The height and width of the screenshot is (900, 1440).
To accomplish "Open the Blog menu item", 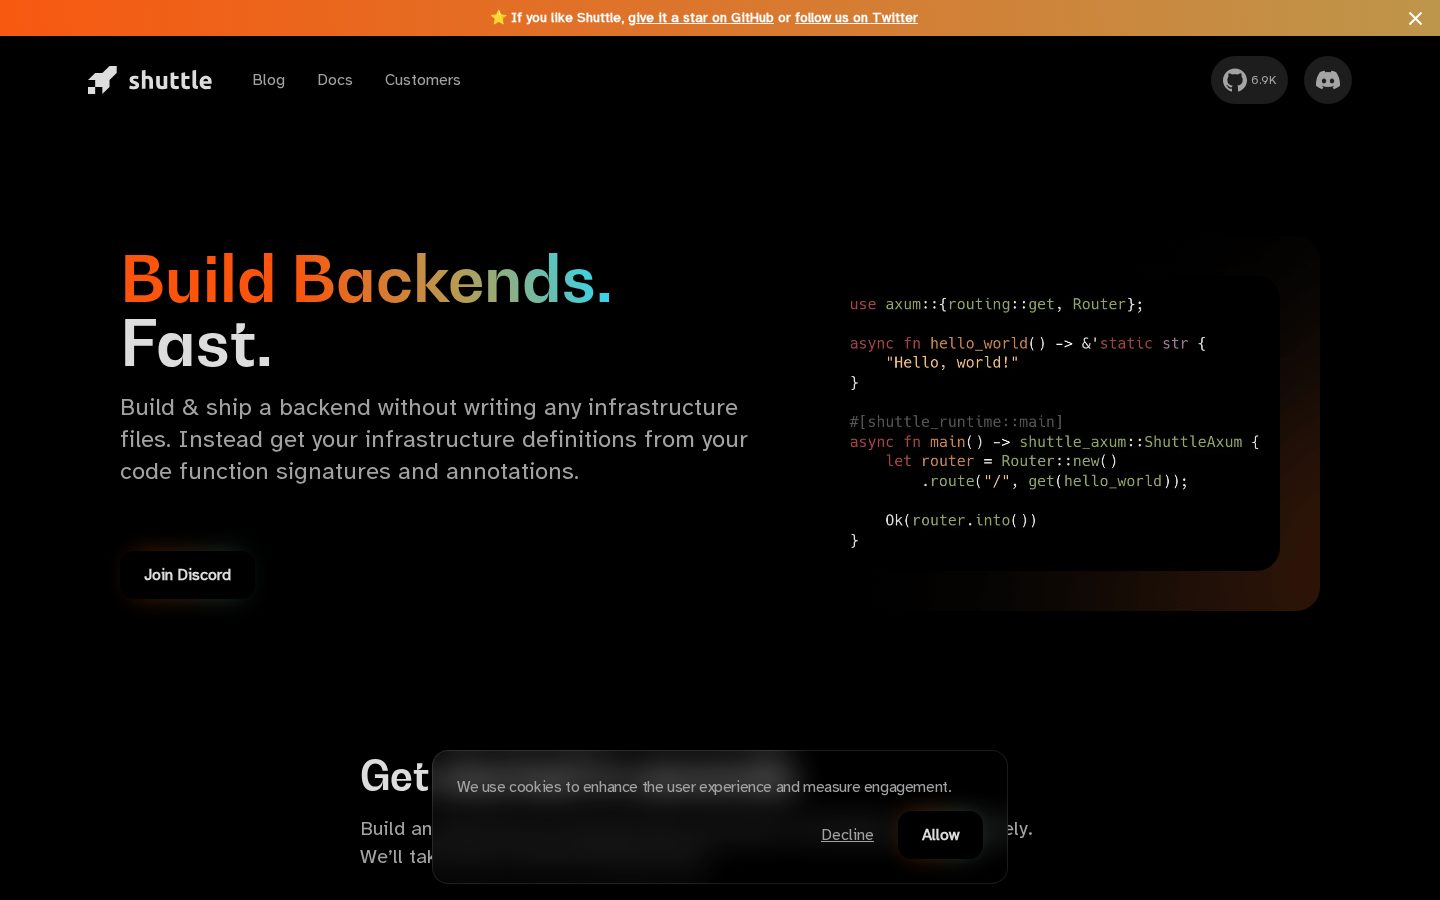I will click(269, 80).
